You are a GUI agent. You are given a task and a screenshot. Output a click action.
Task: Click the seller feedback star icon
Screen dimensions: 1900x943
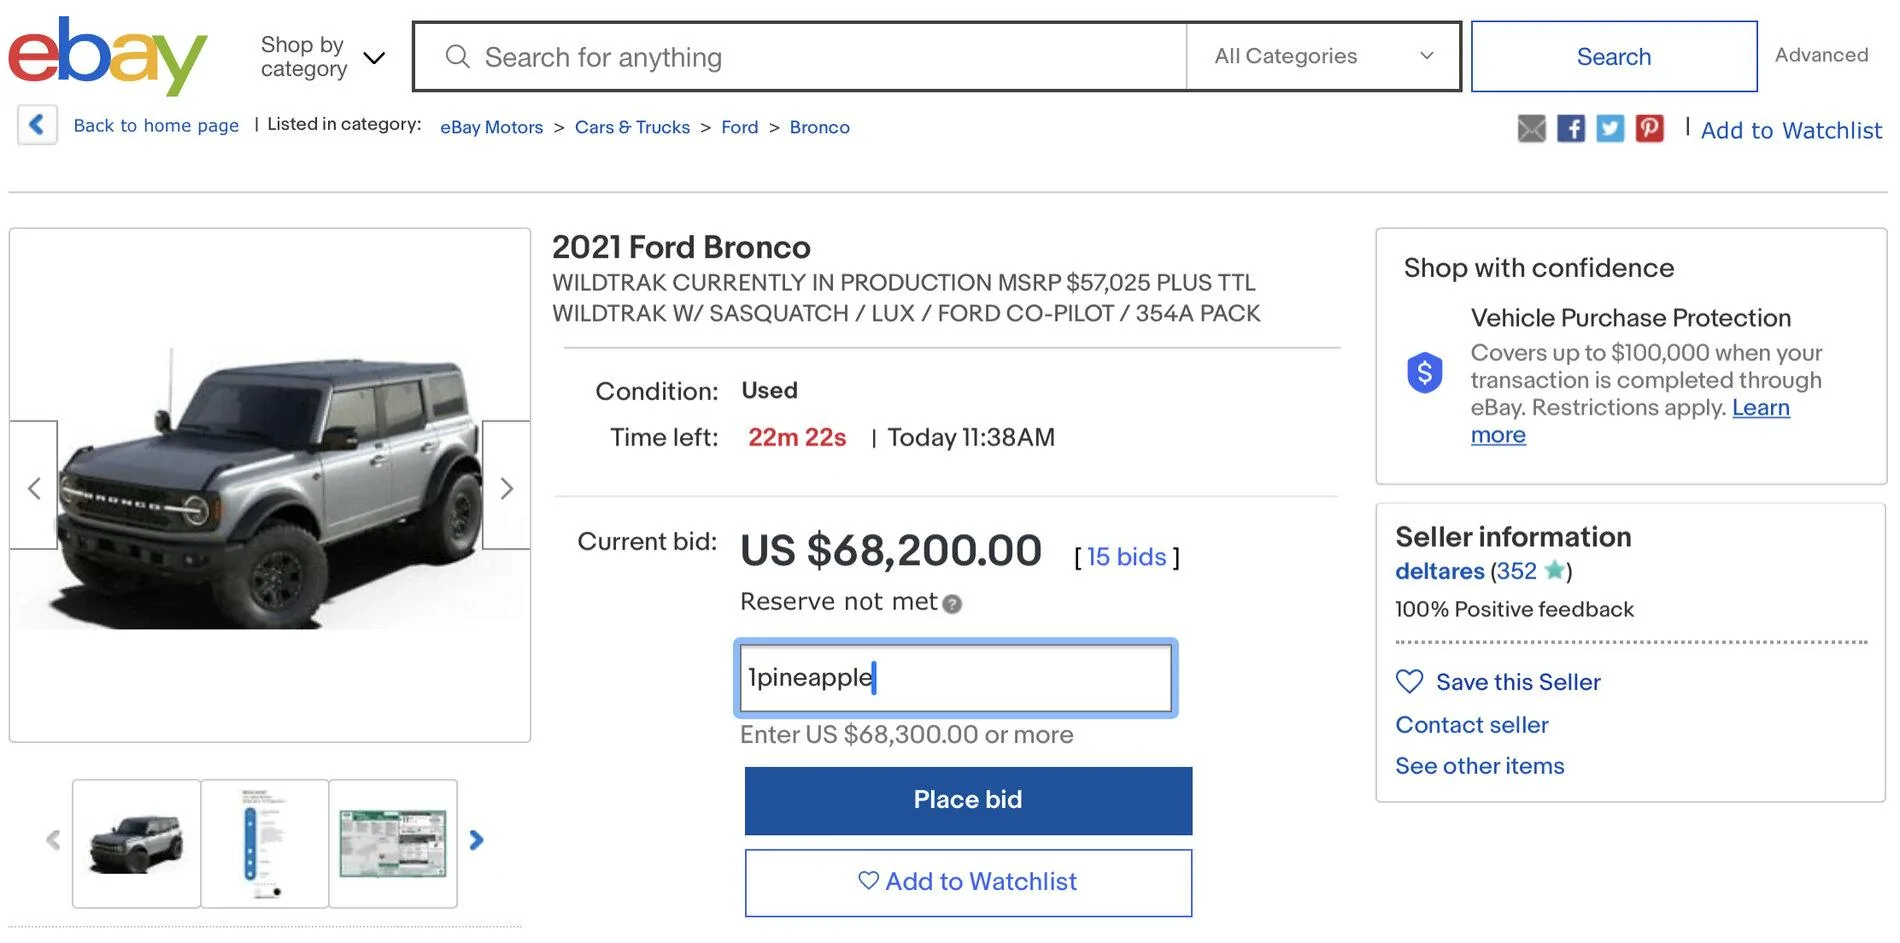[1554, 570]
